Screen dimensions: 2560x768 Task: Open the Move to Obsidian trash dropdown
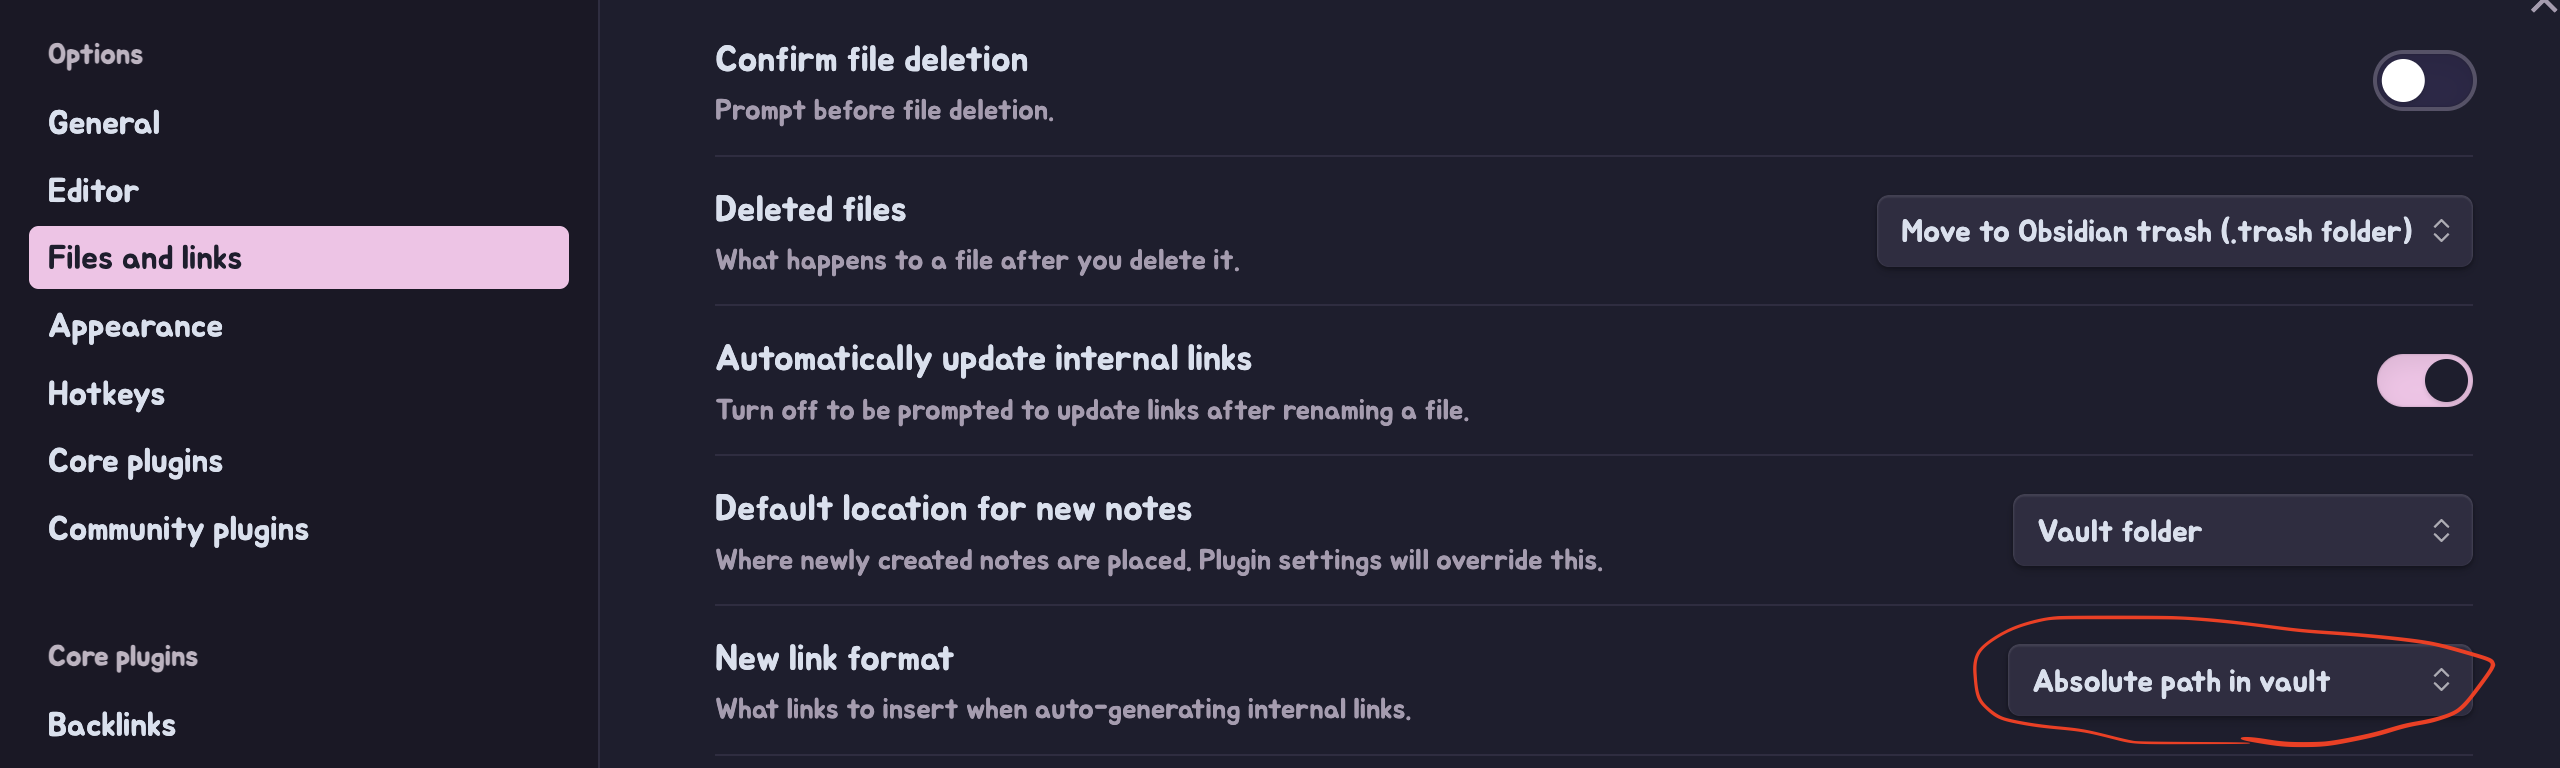tap(2156, 231)
